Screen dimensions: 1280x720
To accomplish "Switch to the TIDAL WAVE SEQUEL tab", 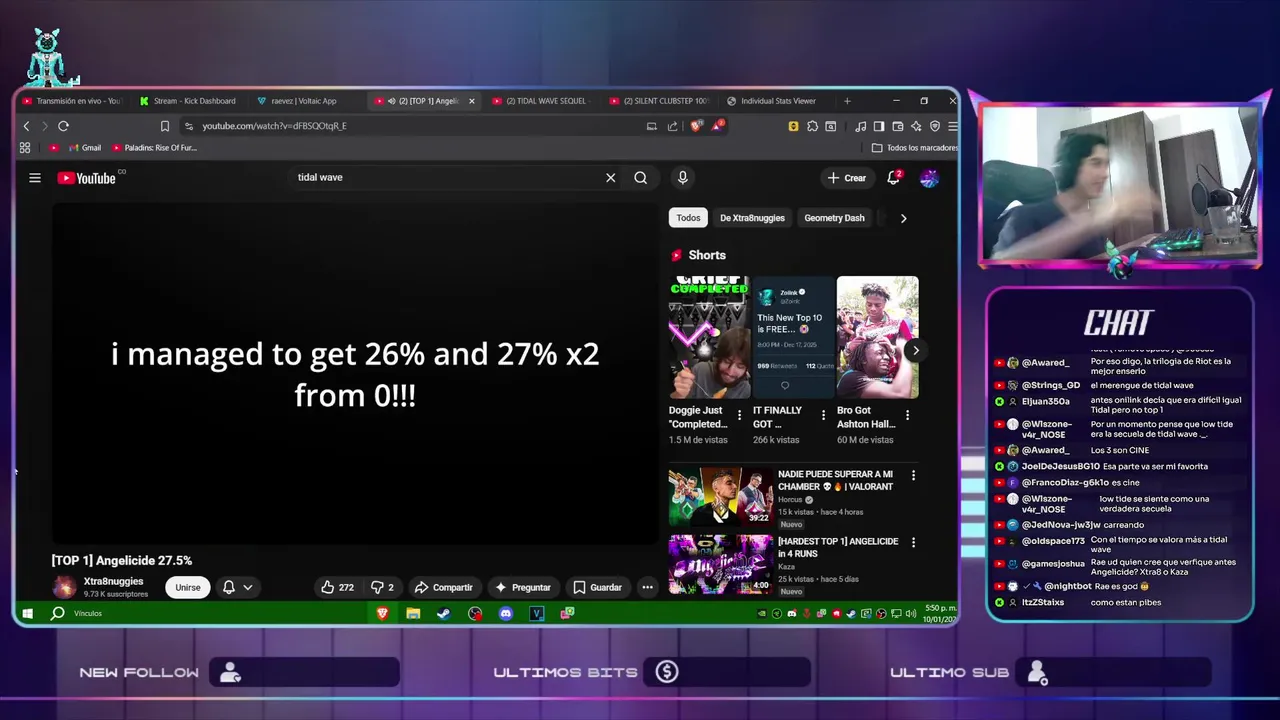I will click(x=540, y=101).
